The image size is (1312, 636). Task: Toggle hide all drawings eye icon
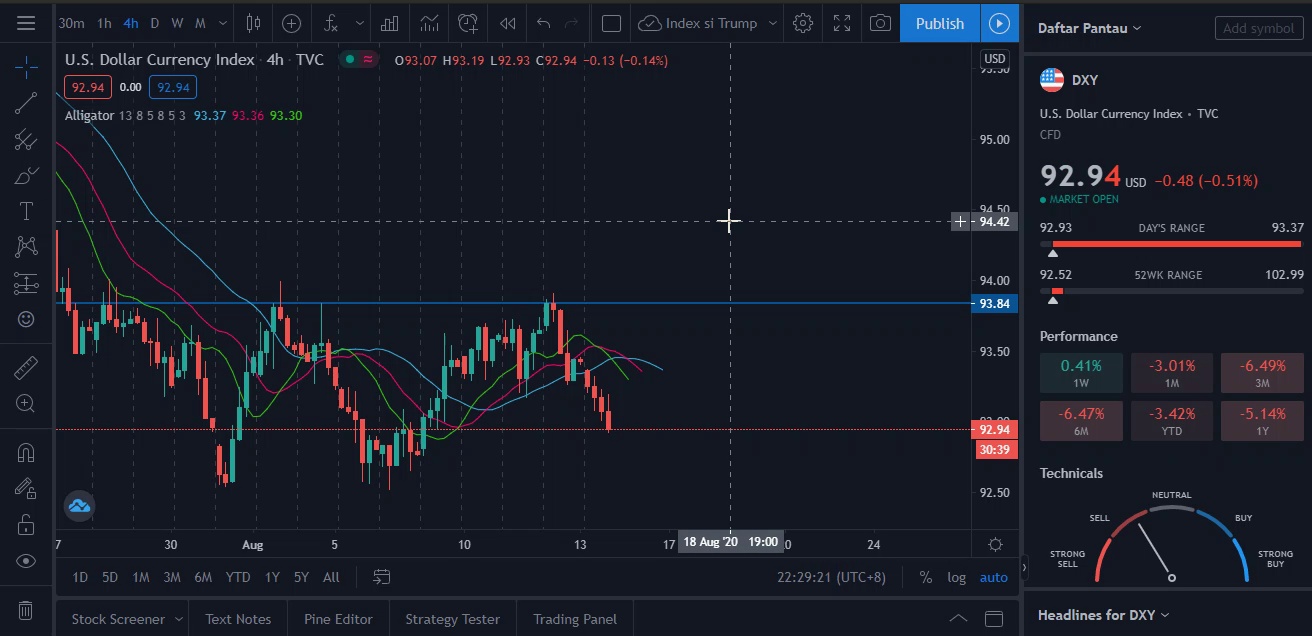[x=26, y=561]
